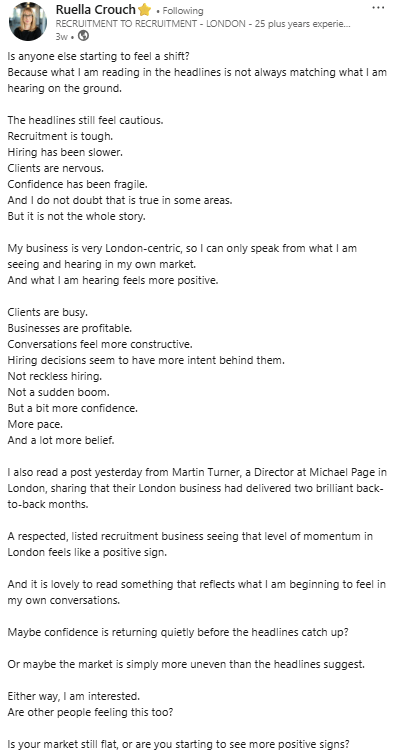394x756 pixels.
Task: Open Ruella Crouch's profile photo
Action: pos(27,22)
